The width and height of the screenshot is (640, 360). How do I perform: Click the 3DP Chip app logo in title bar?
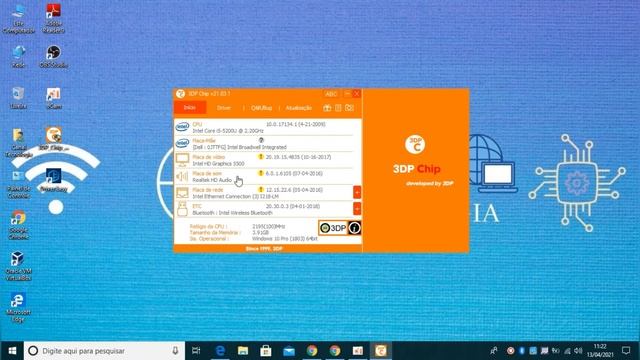(180, 94)
